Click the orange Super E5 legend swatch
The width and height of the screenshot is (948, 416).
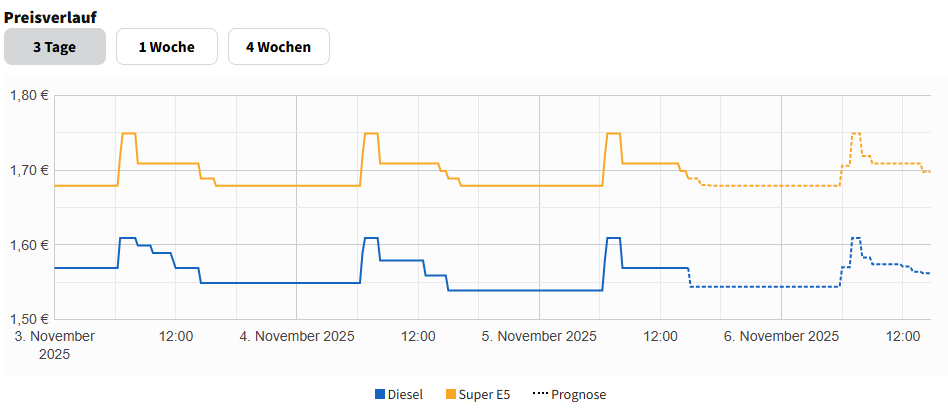[x=450, y=394]
